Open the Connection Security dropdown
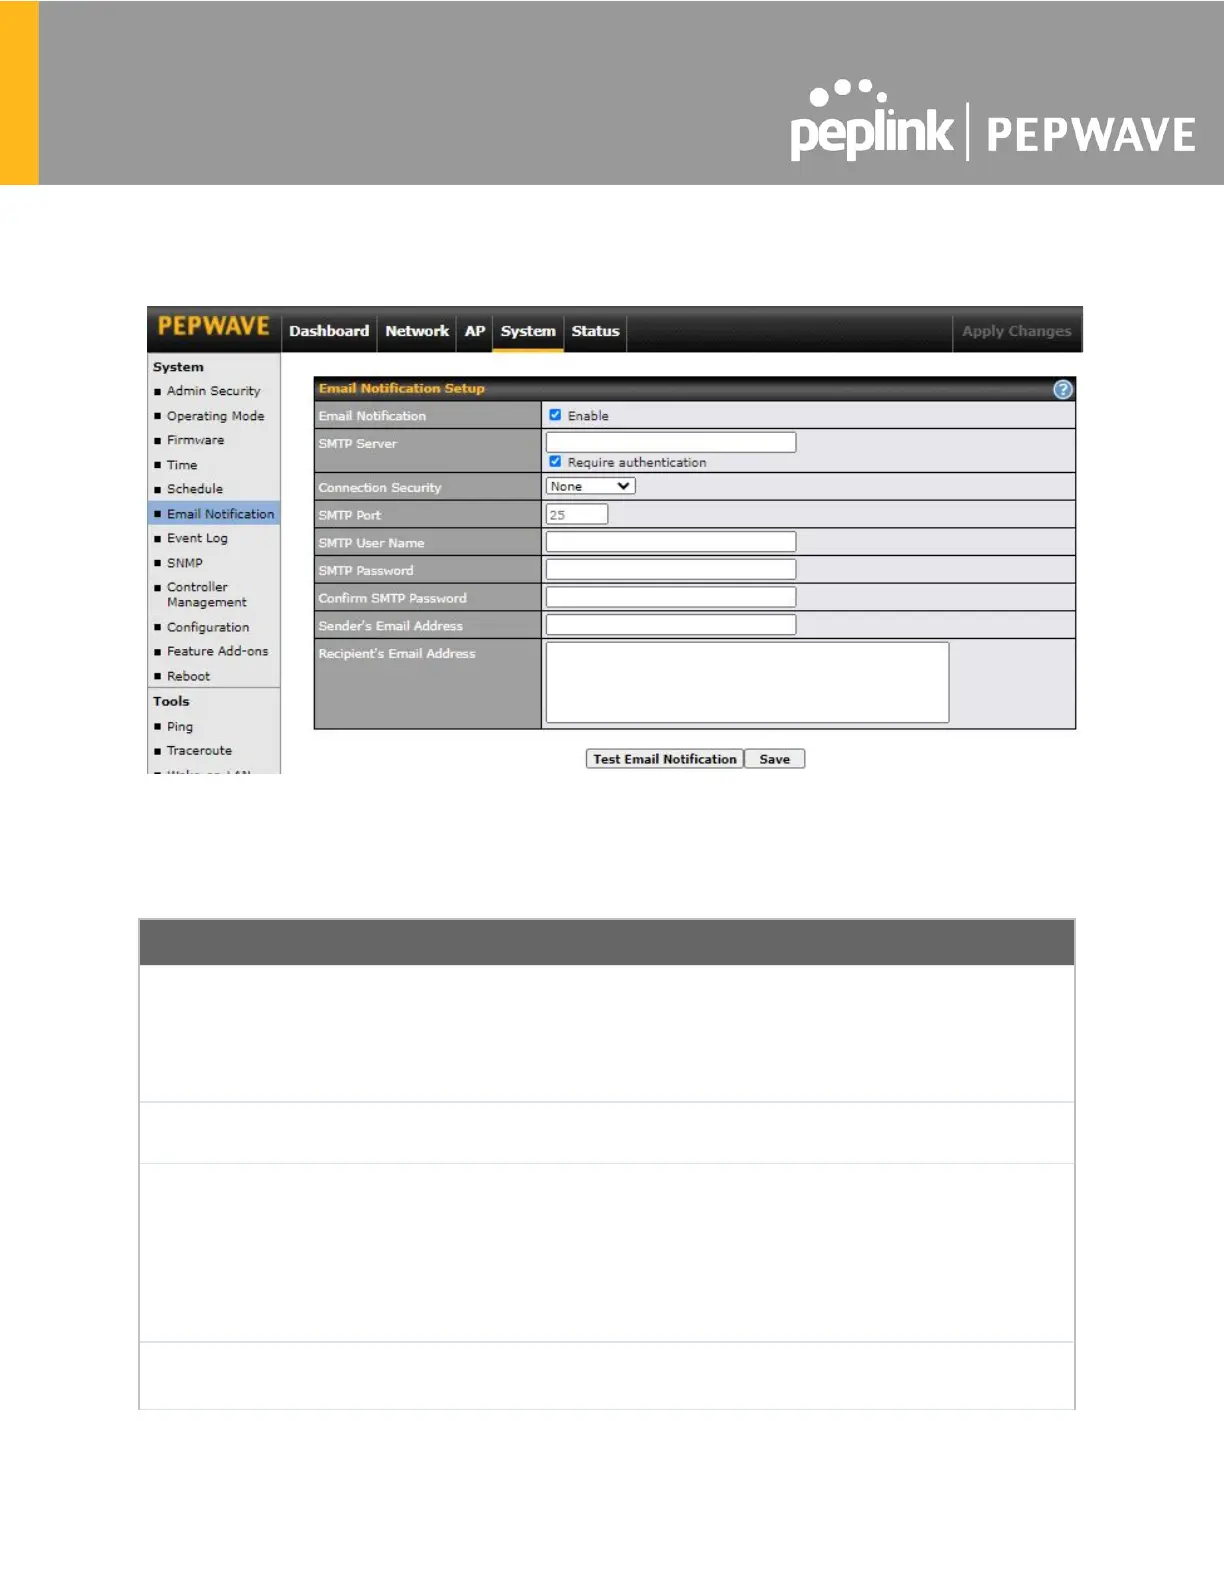Screen dimensions: 1224x1584 tap(590, 486)
